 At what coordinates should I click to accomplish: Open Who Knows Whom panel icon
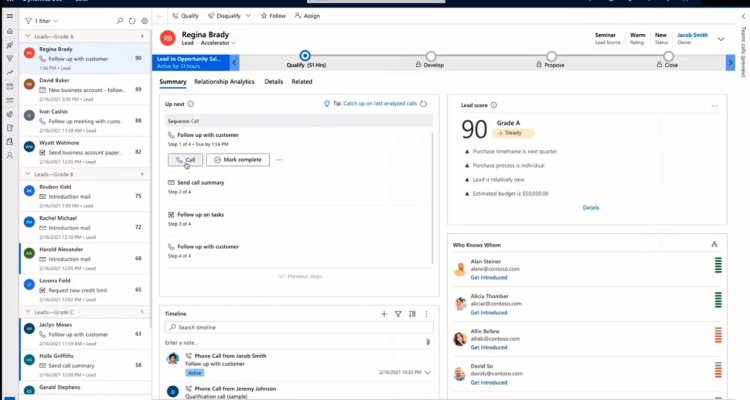[714, 244]
